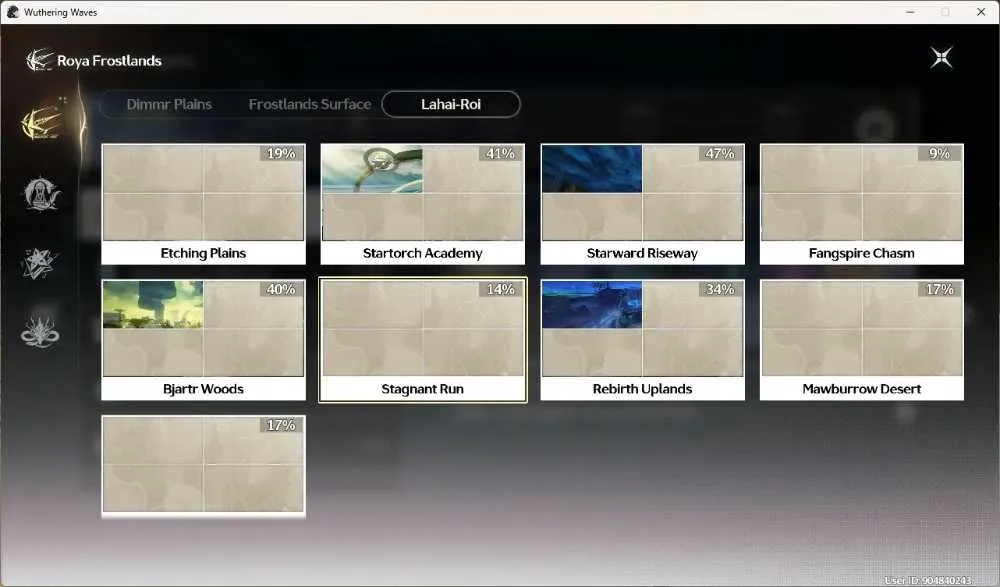Click the highlighted Stagnant Run card
Viewport: 1000px width, 587px height.
423,340
